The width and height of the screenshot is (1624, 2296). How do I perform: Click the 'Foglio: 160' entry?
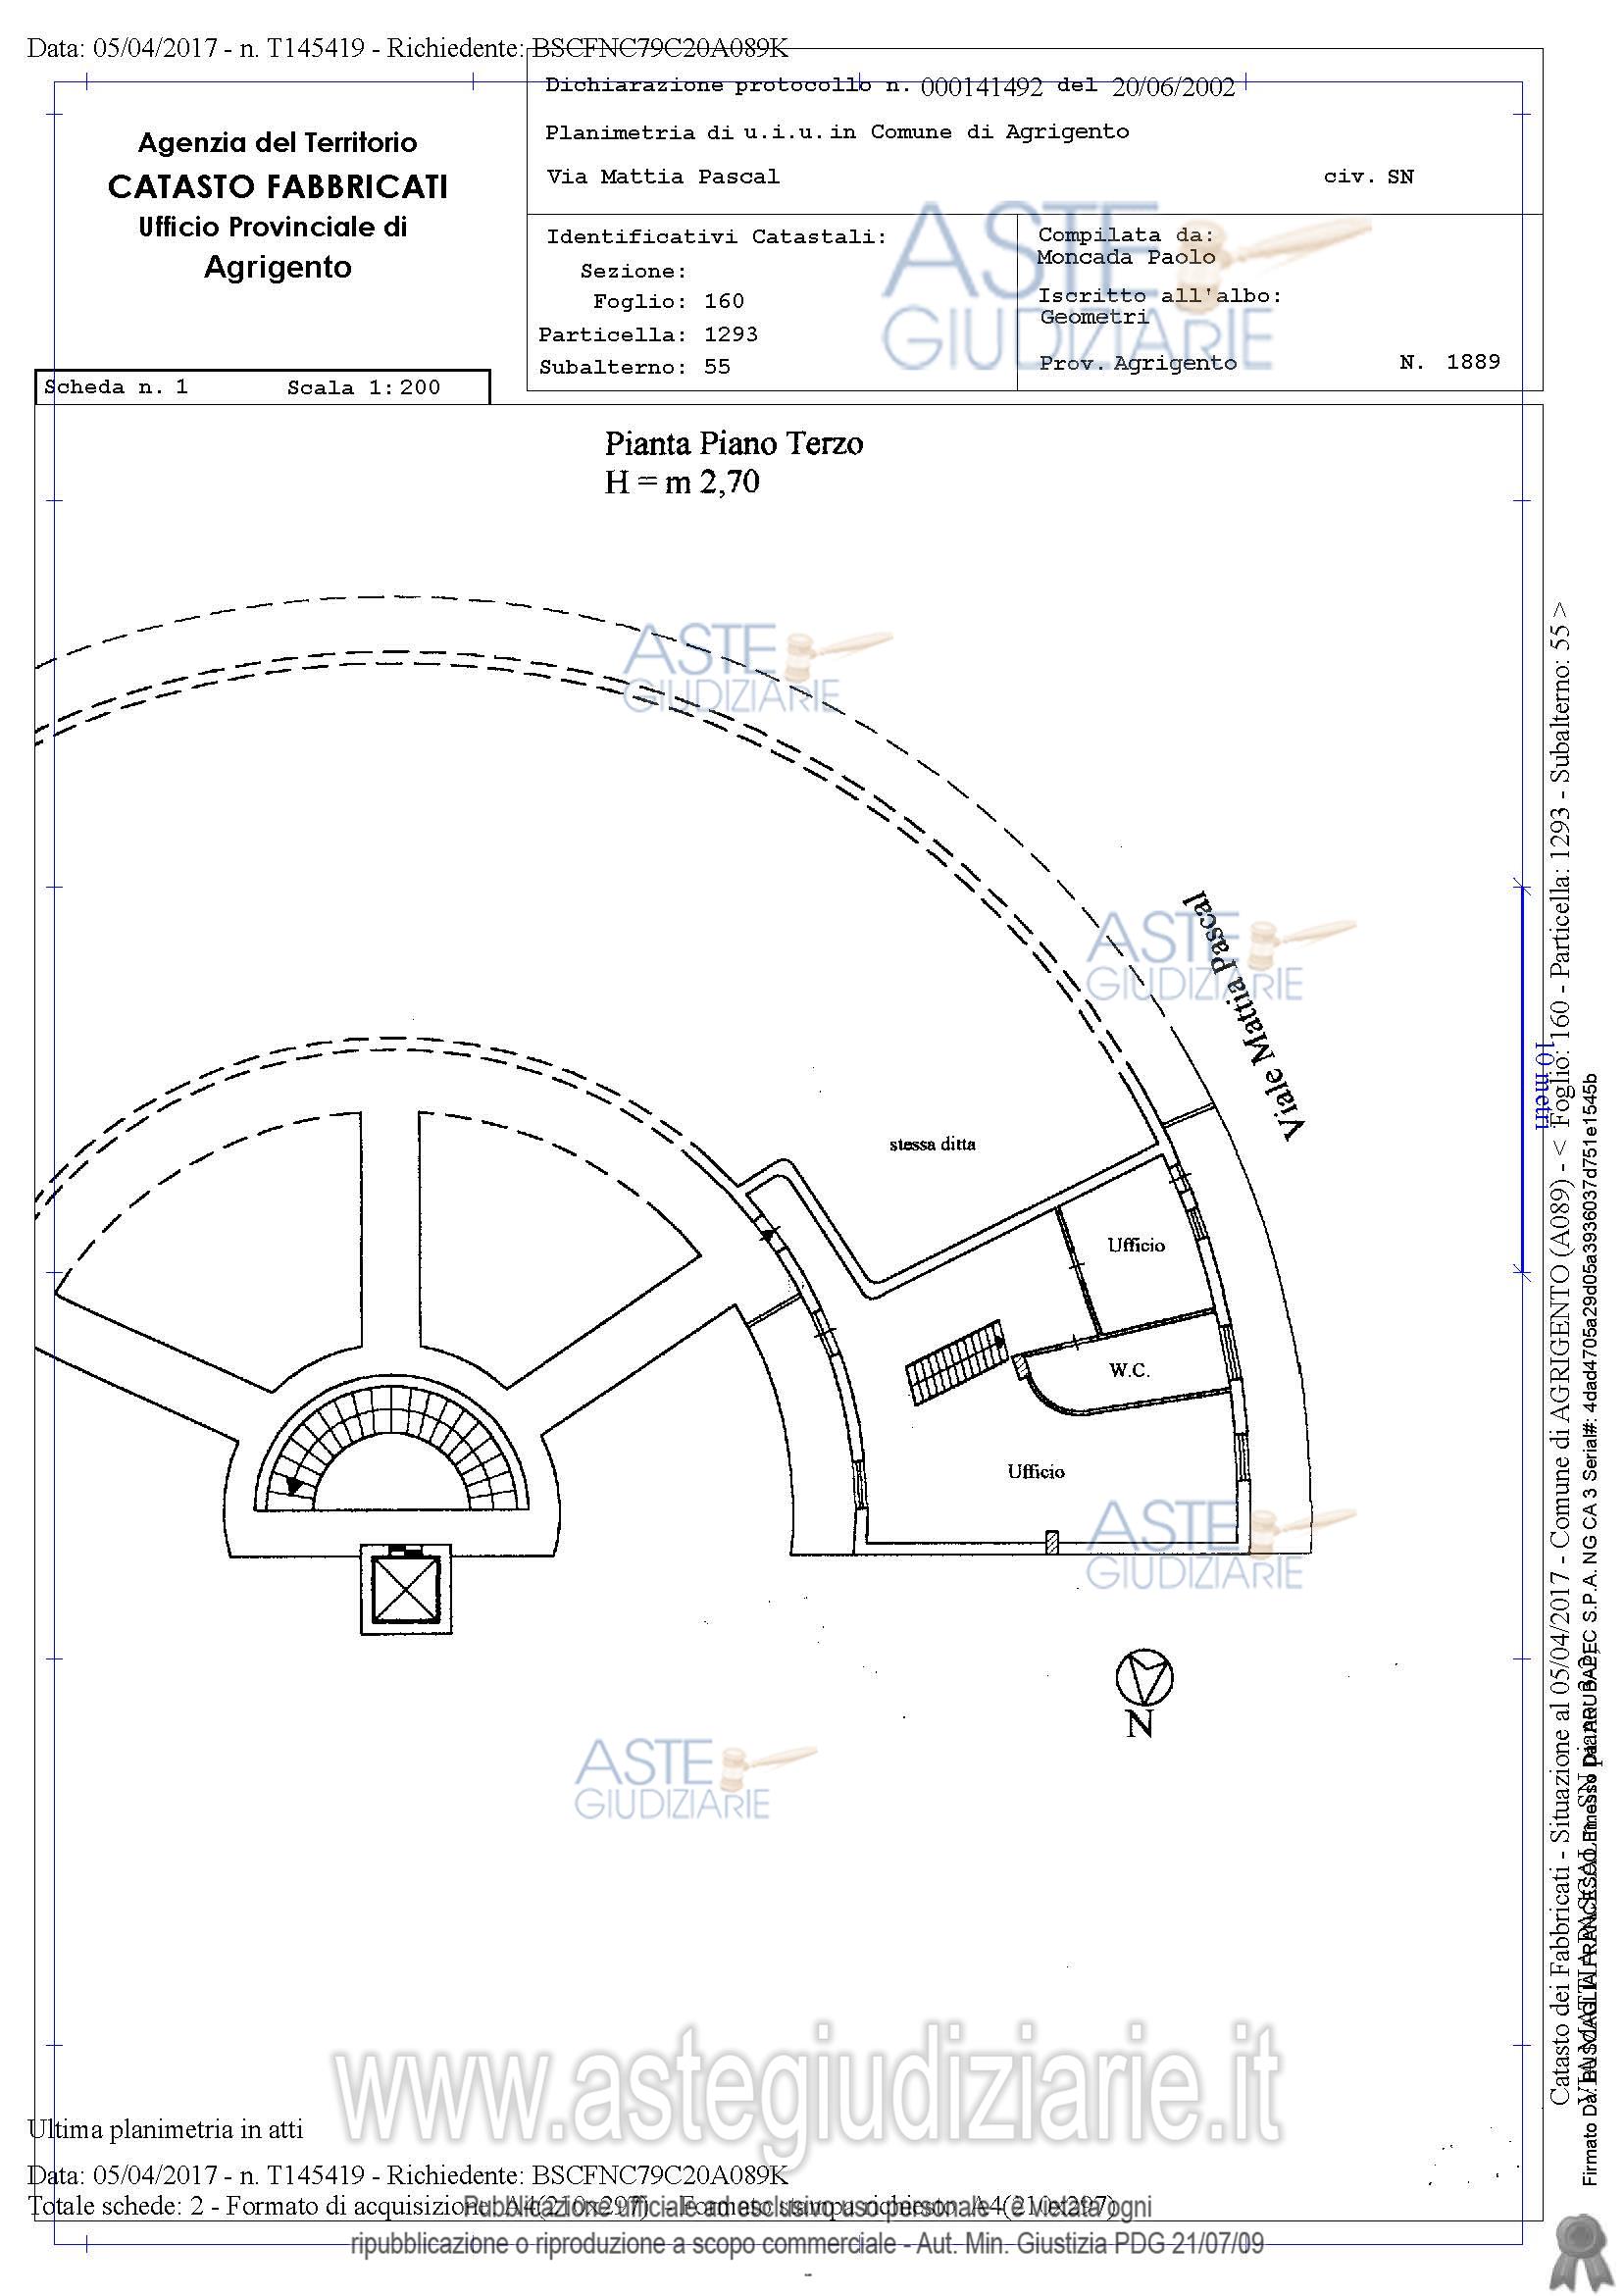668,301
